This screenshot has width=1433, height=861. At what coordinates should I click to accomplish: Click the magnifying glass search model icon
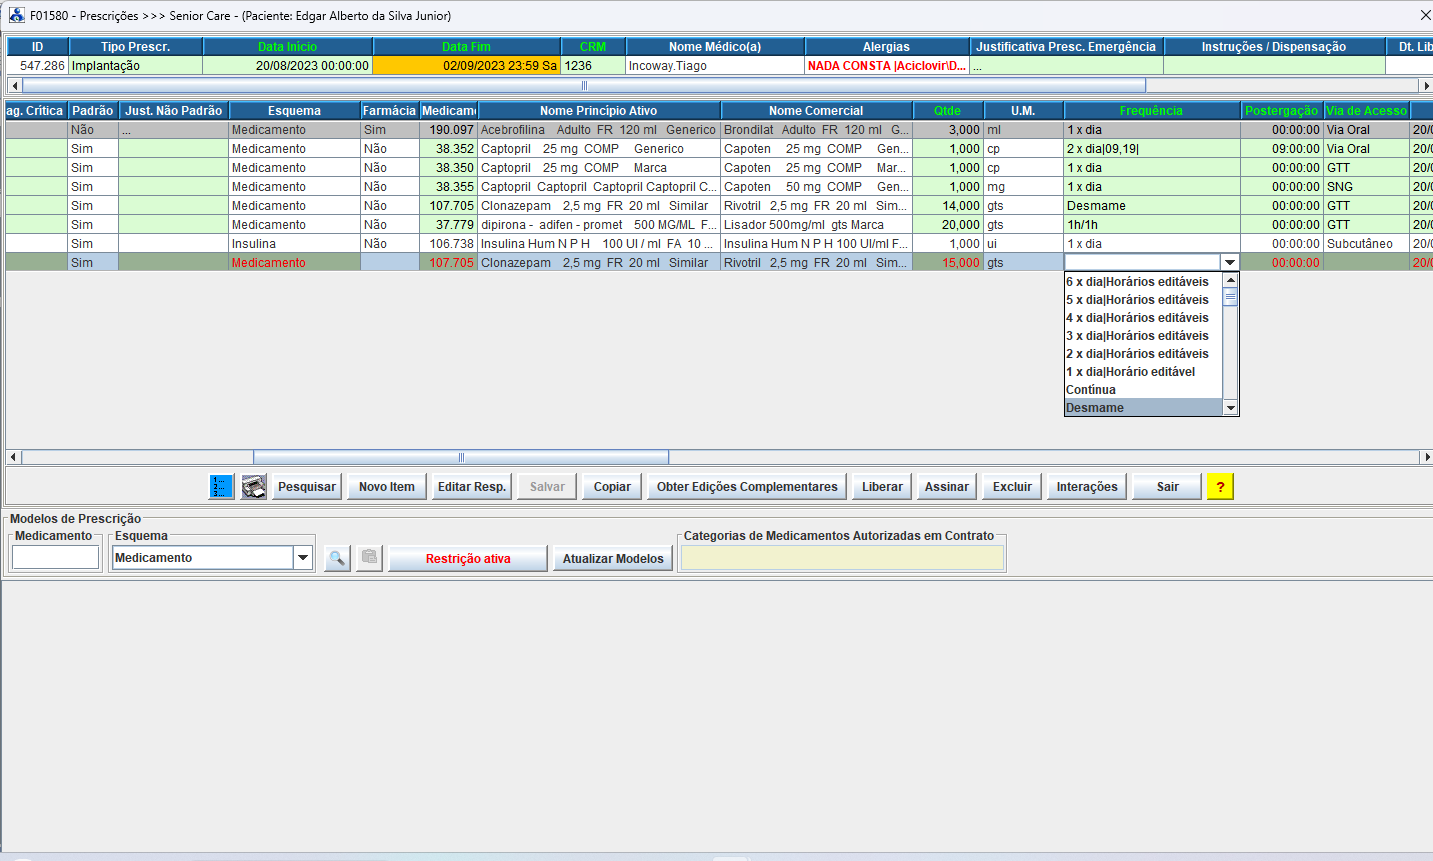tap(337, 558)
